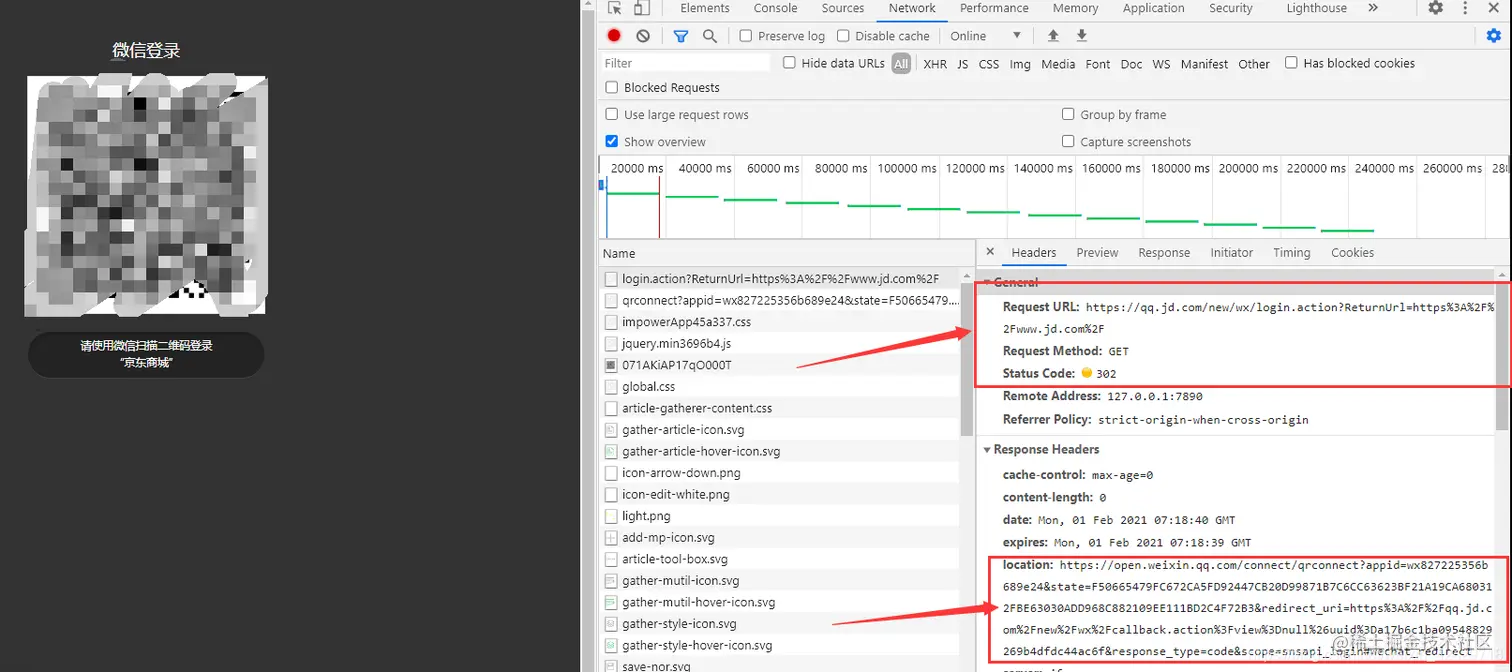
Task: Select icon of add-mp-icon.svg row
Action: click(x=611, y=538)
